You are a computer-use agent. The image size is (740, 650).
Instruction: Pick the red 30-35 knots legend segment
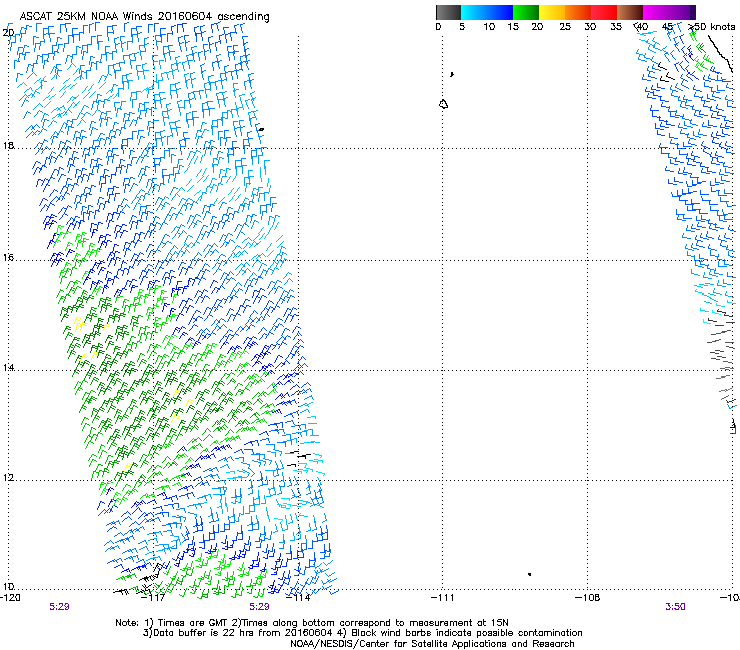pyautogui.click(x=604, y=12)
